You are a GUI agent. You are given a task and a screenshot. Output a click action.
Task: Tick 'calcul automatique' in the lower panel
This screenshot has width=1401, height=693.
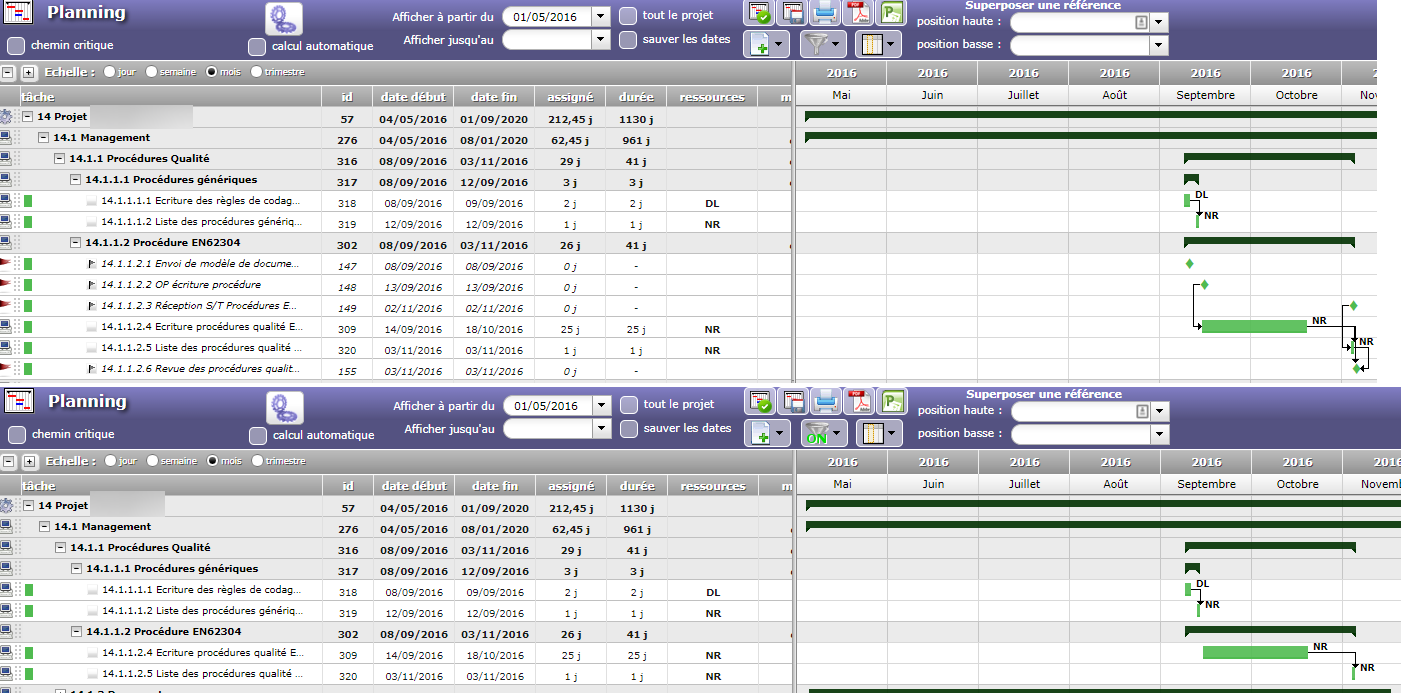[258, 435]
